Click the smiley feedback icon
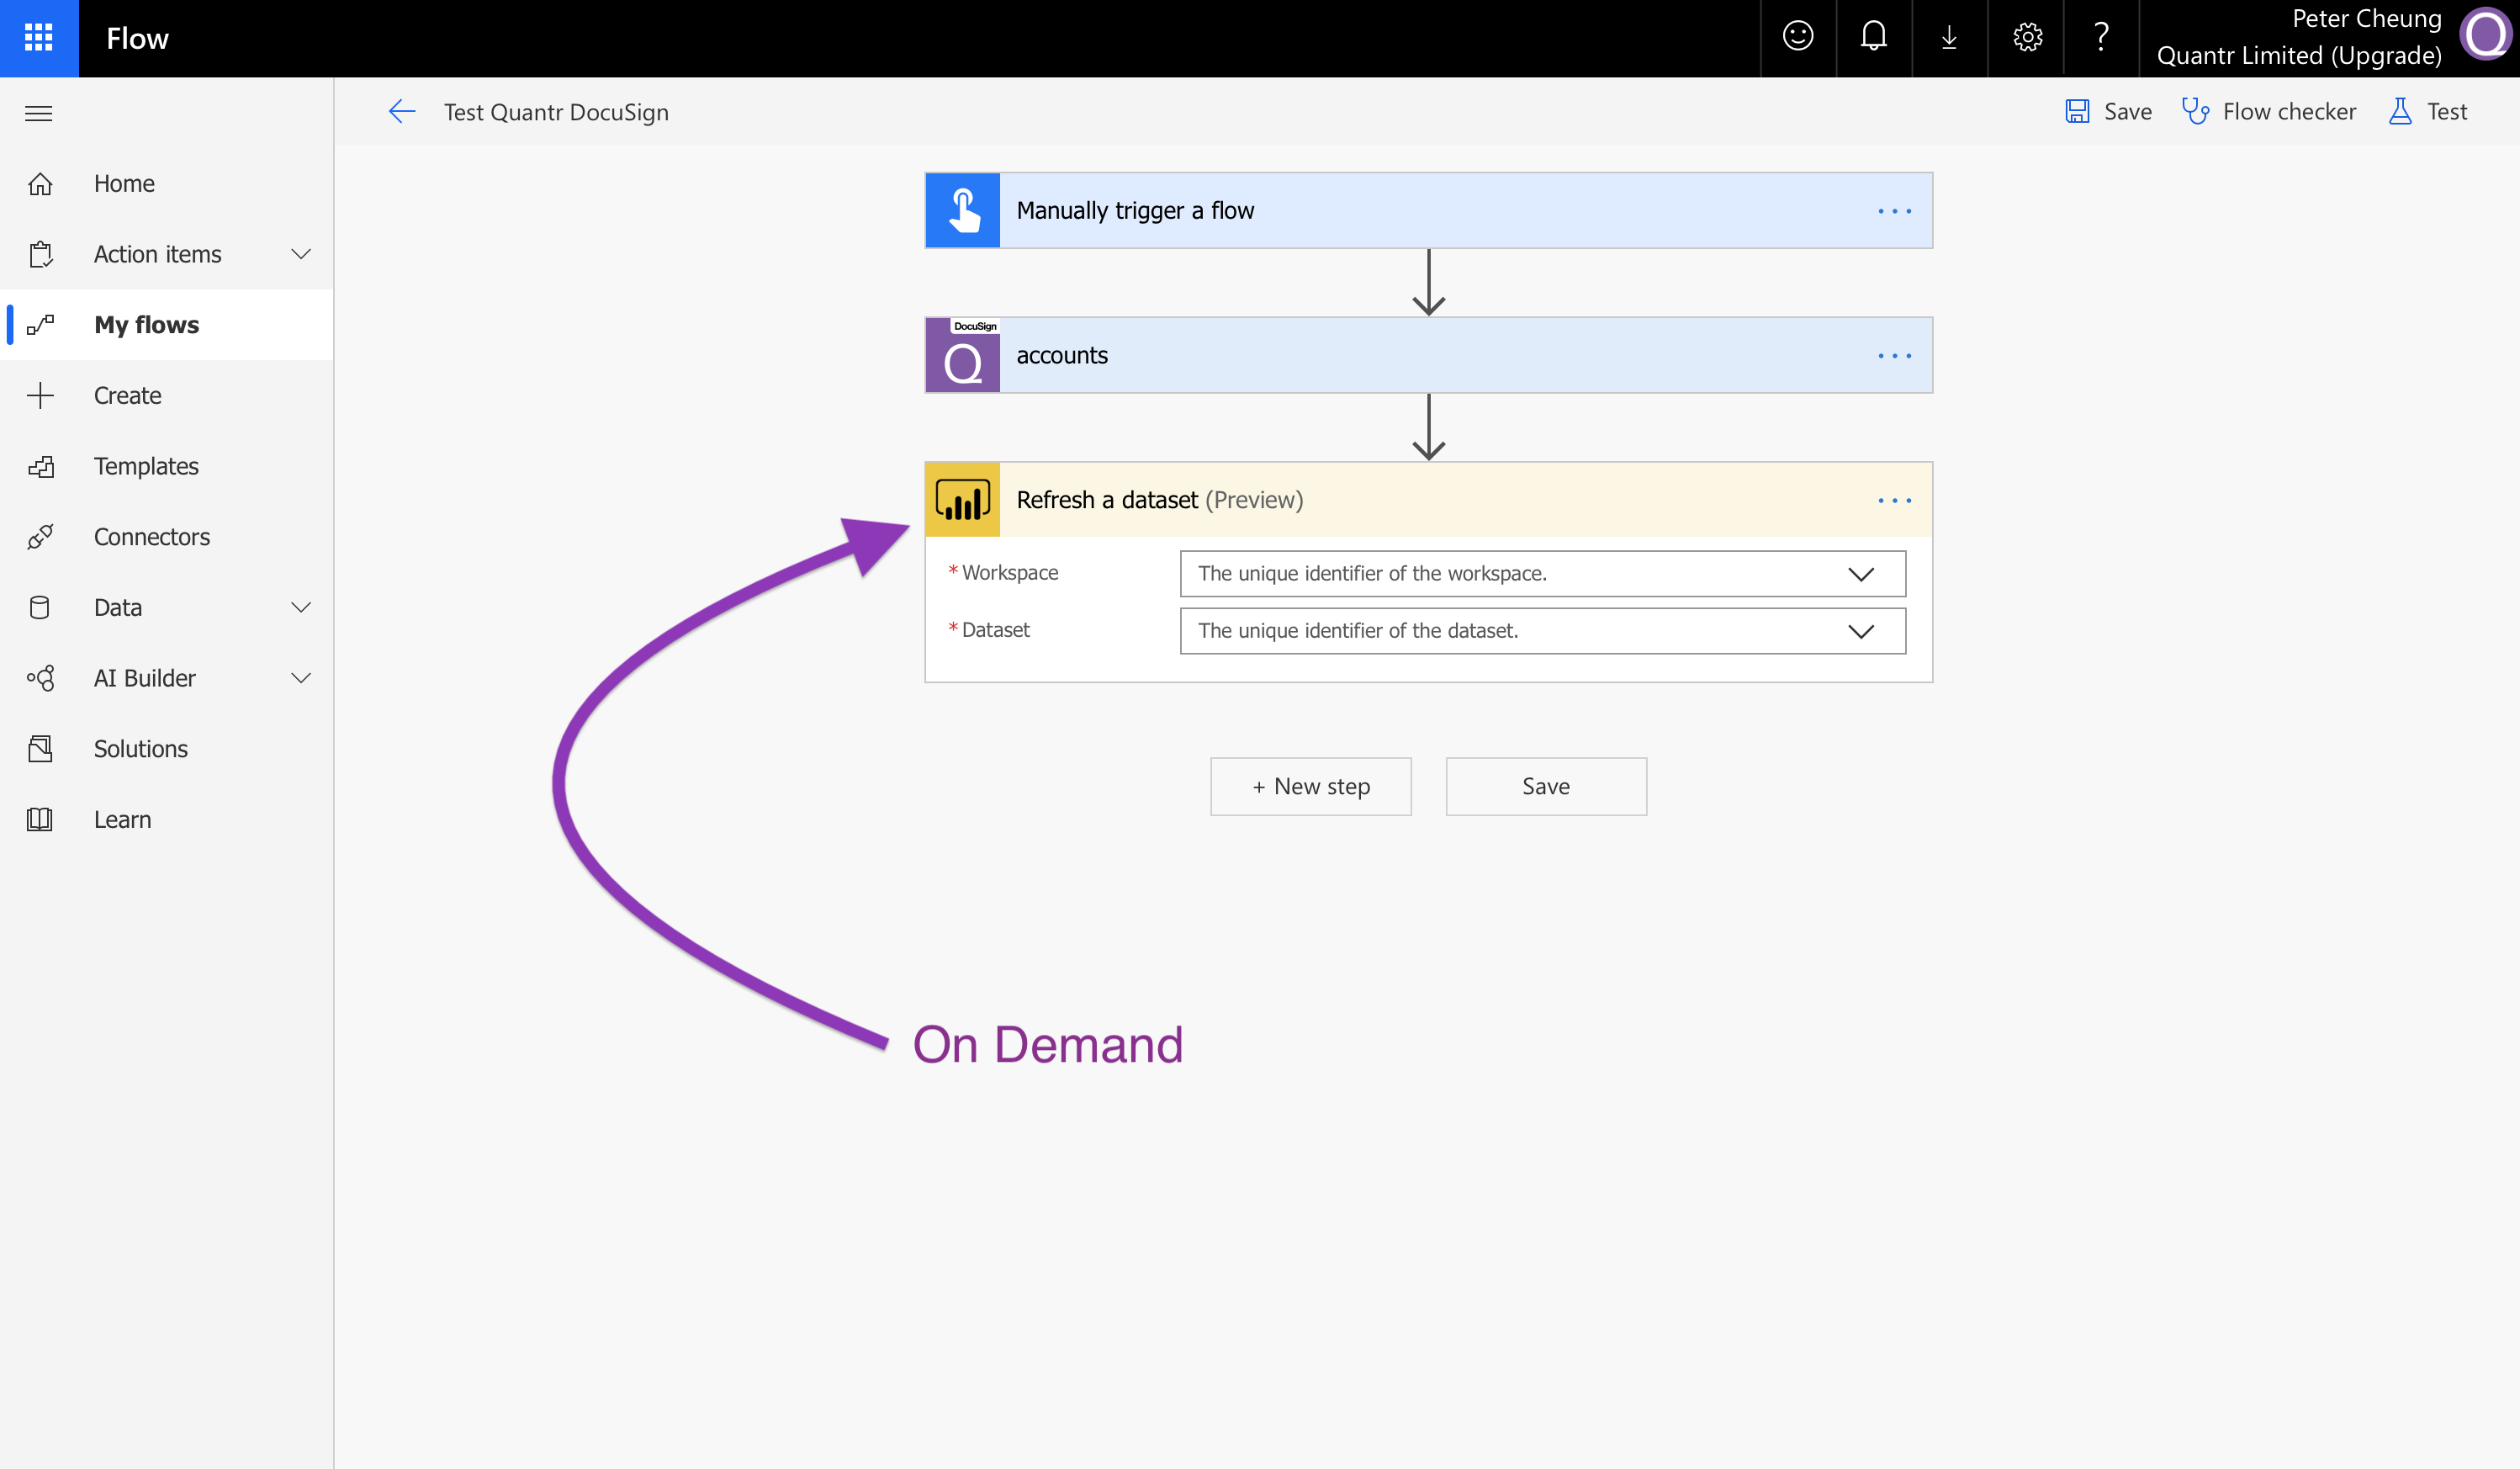 1797,37
